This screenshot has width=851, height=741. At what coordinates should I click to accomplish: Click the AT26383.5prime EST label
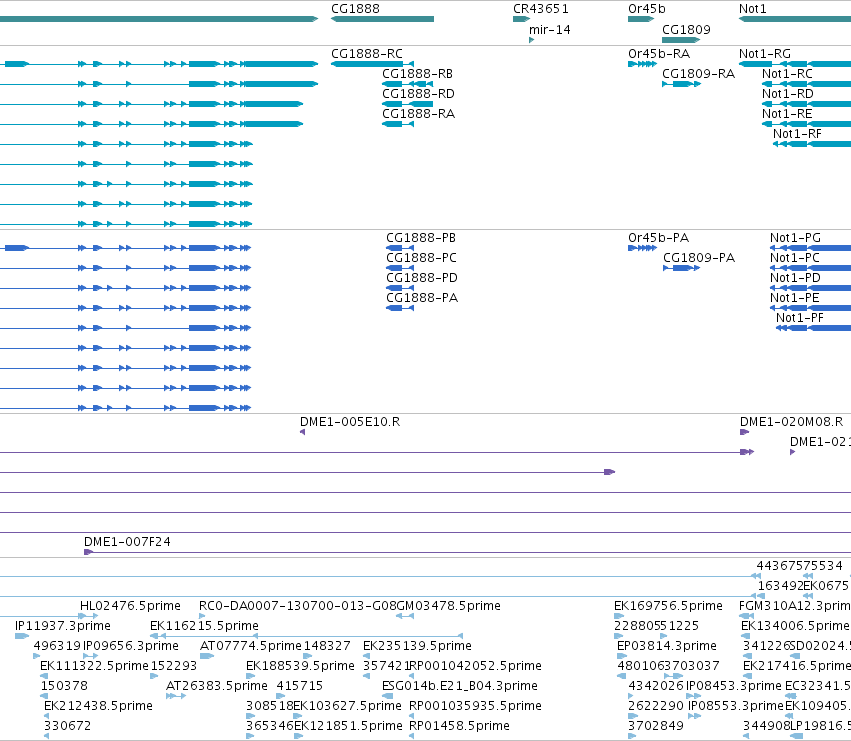point(217,686)
